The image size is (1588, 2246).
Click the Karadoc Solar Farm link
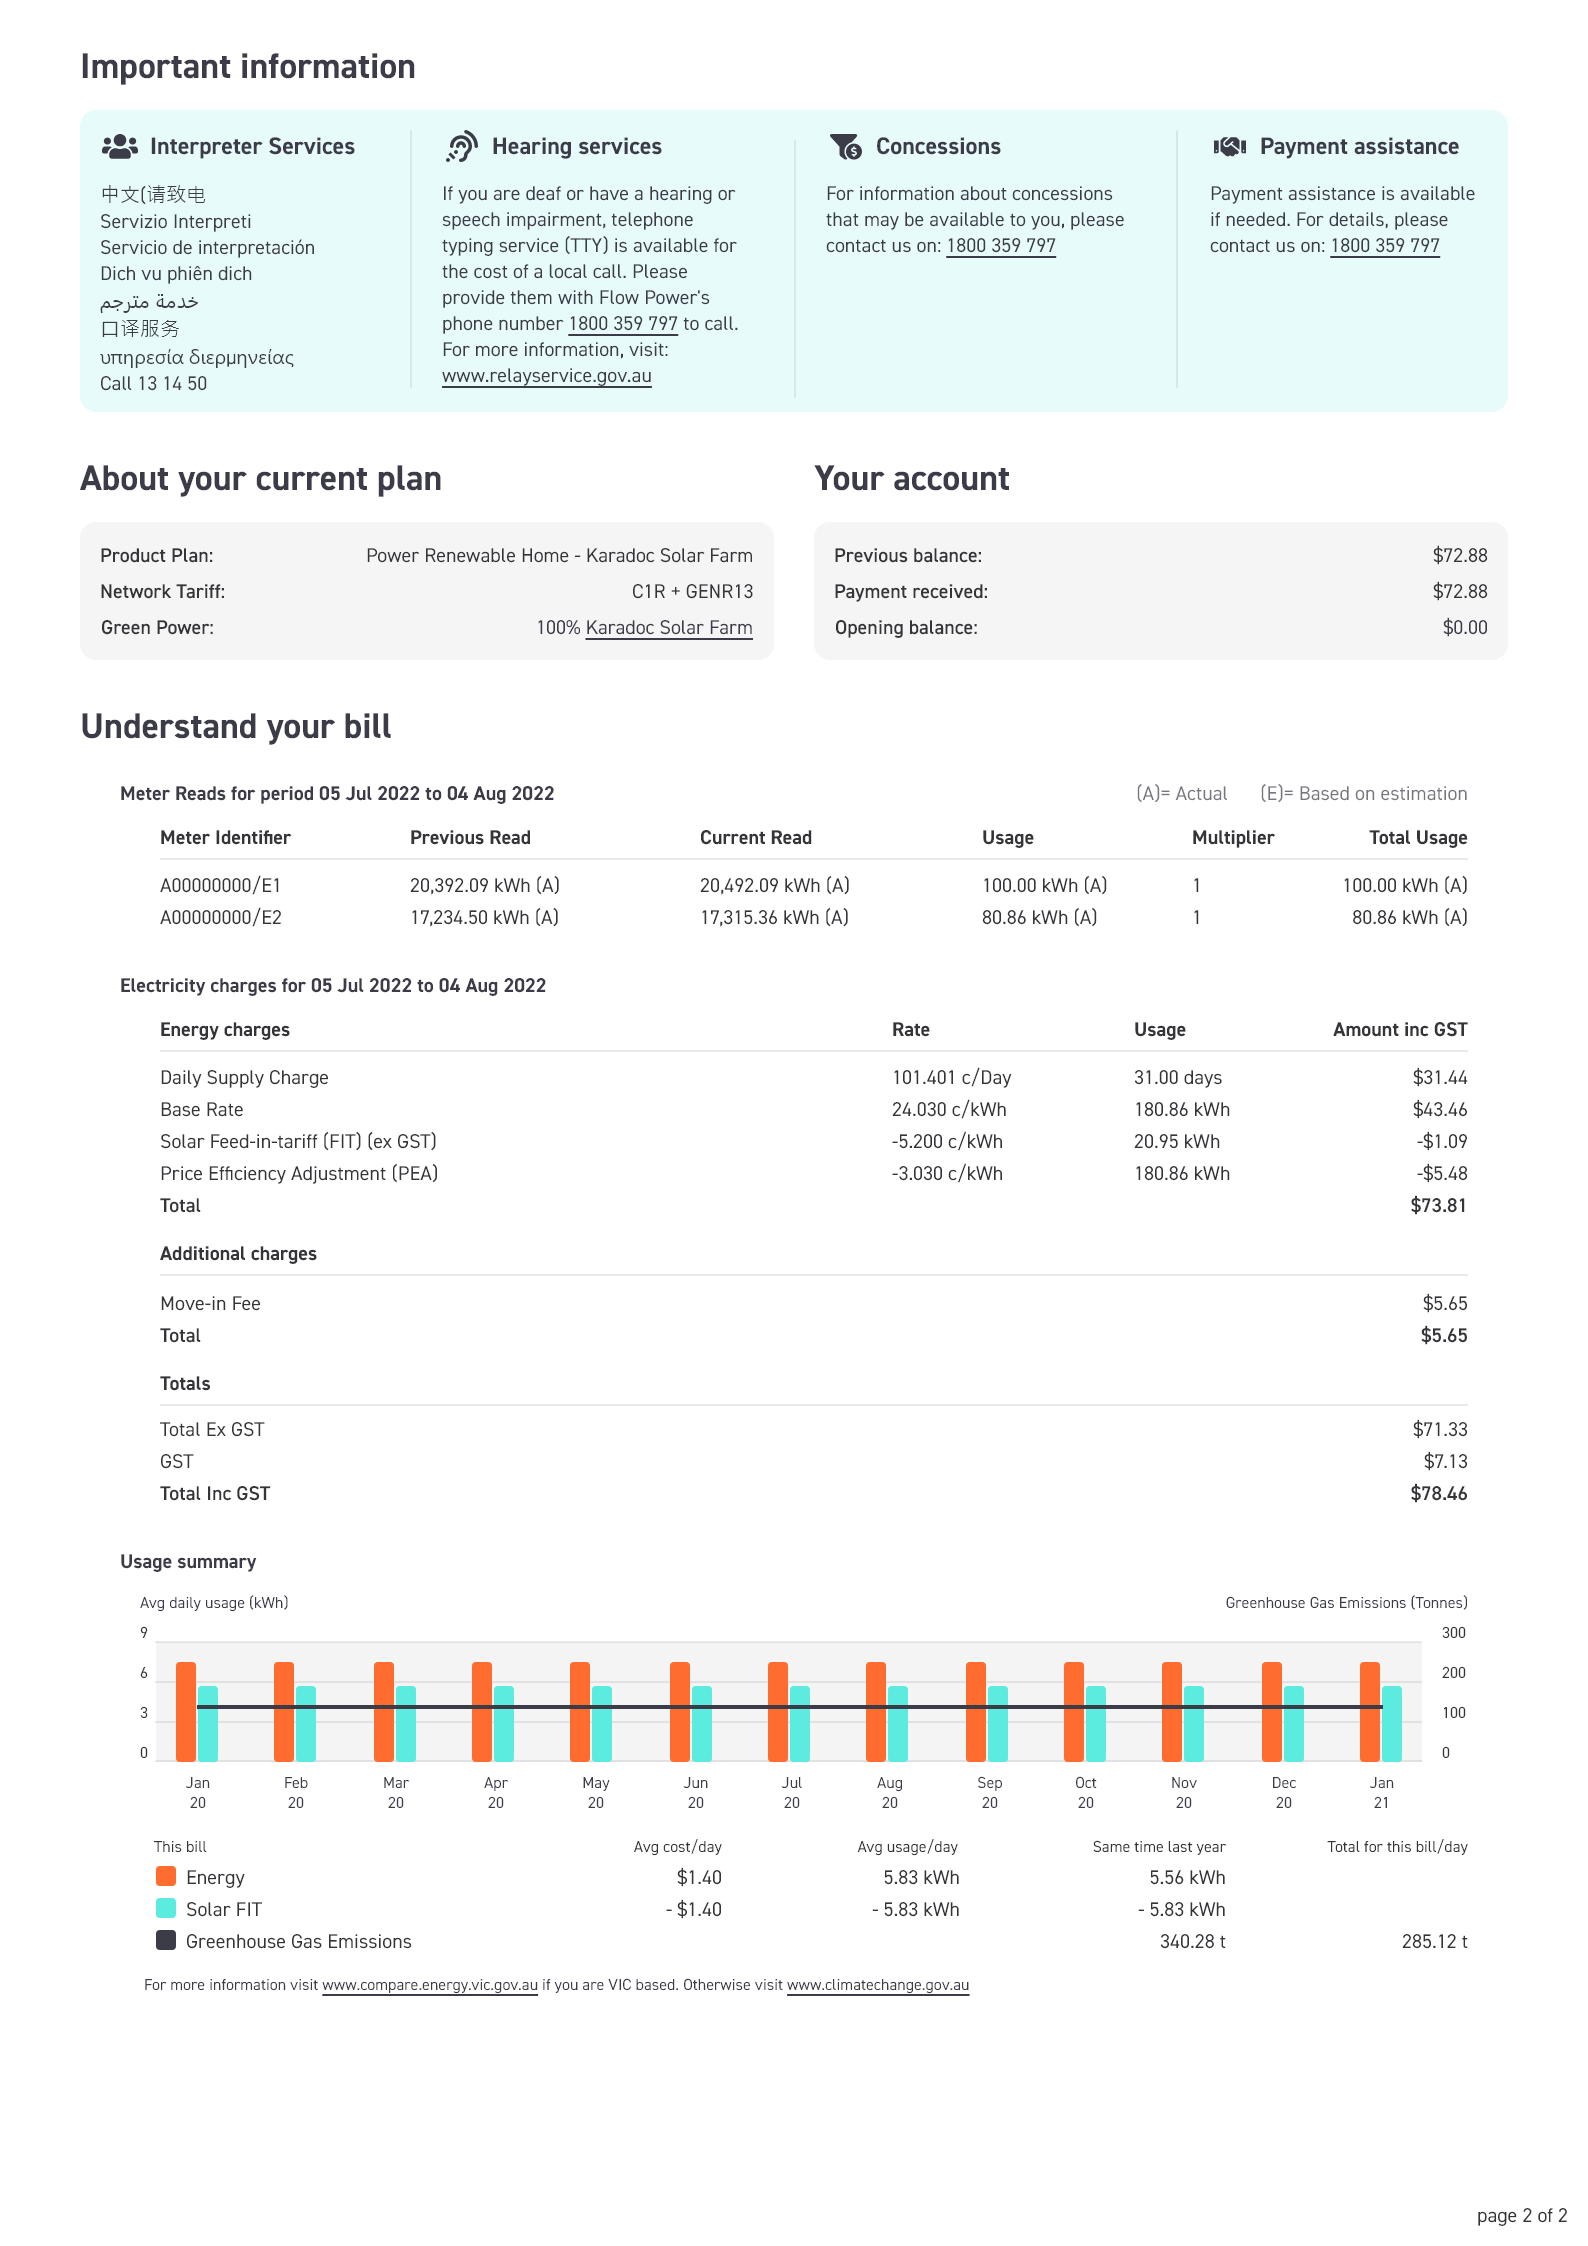coord(669,628)
